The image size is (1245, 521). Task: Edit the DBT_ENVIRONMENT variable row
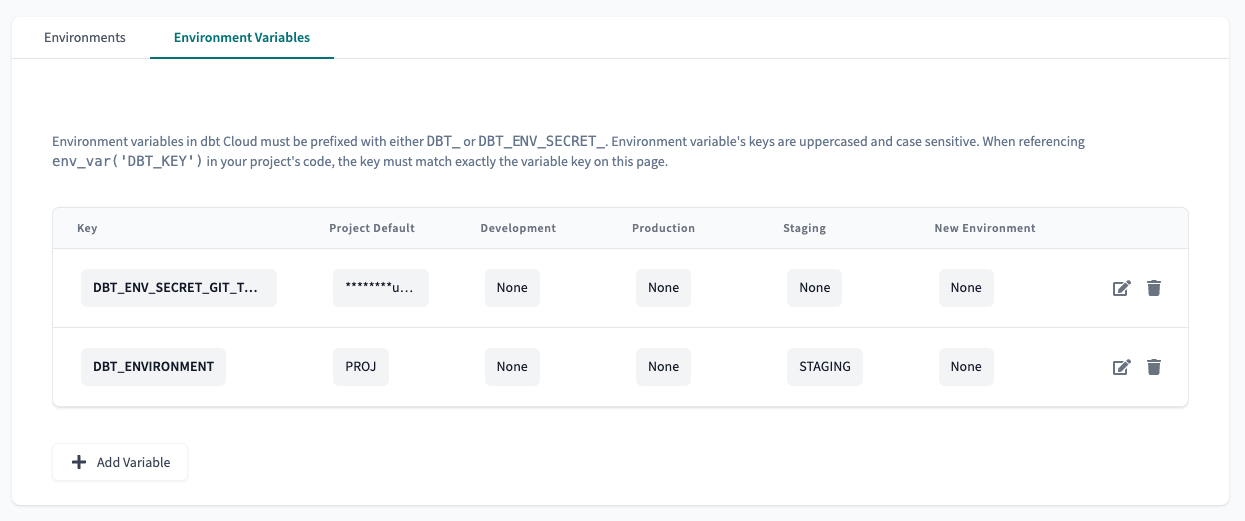1121,367
